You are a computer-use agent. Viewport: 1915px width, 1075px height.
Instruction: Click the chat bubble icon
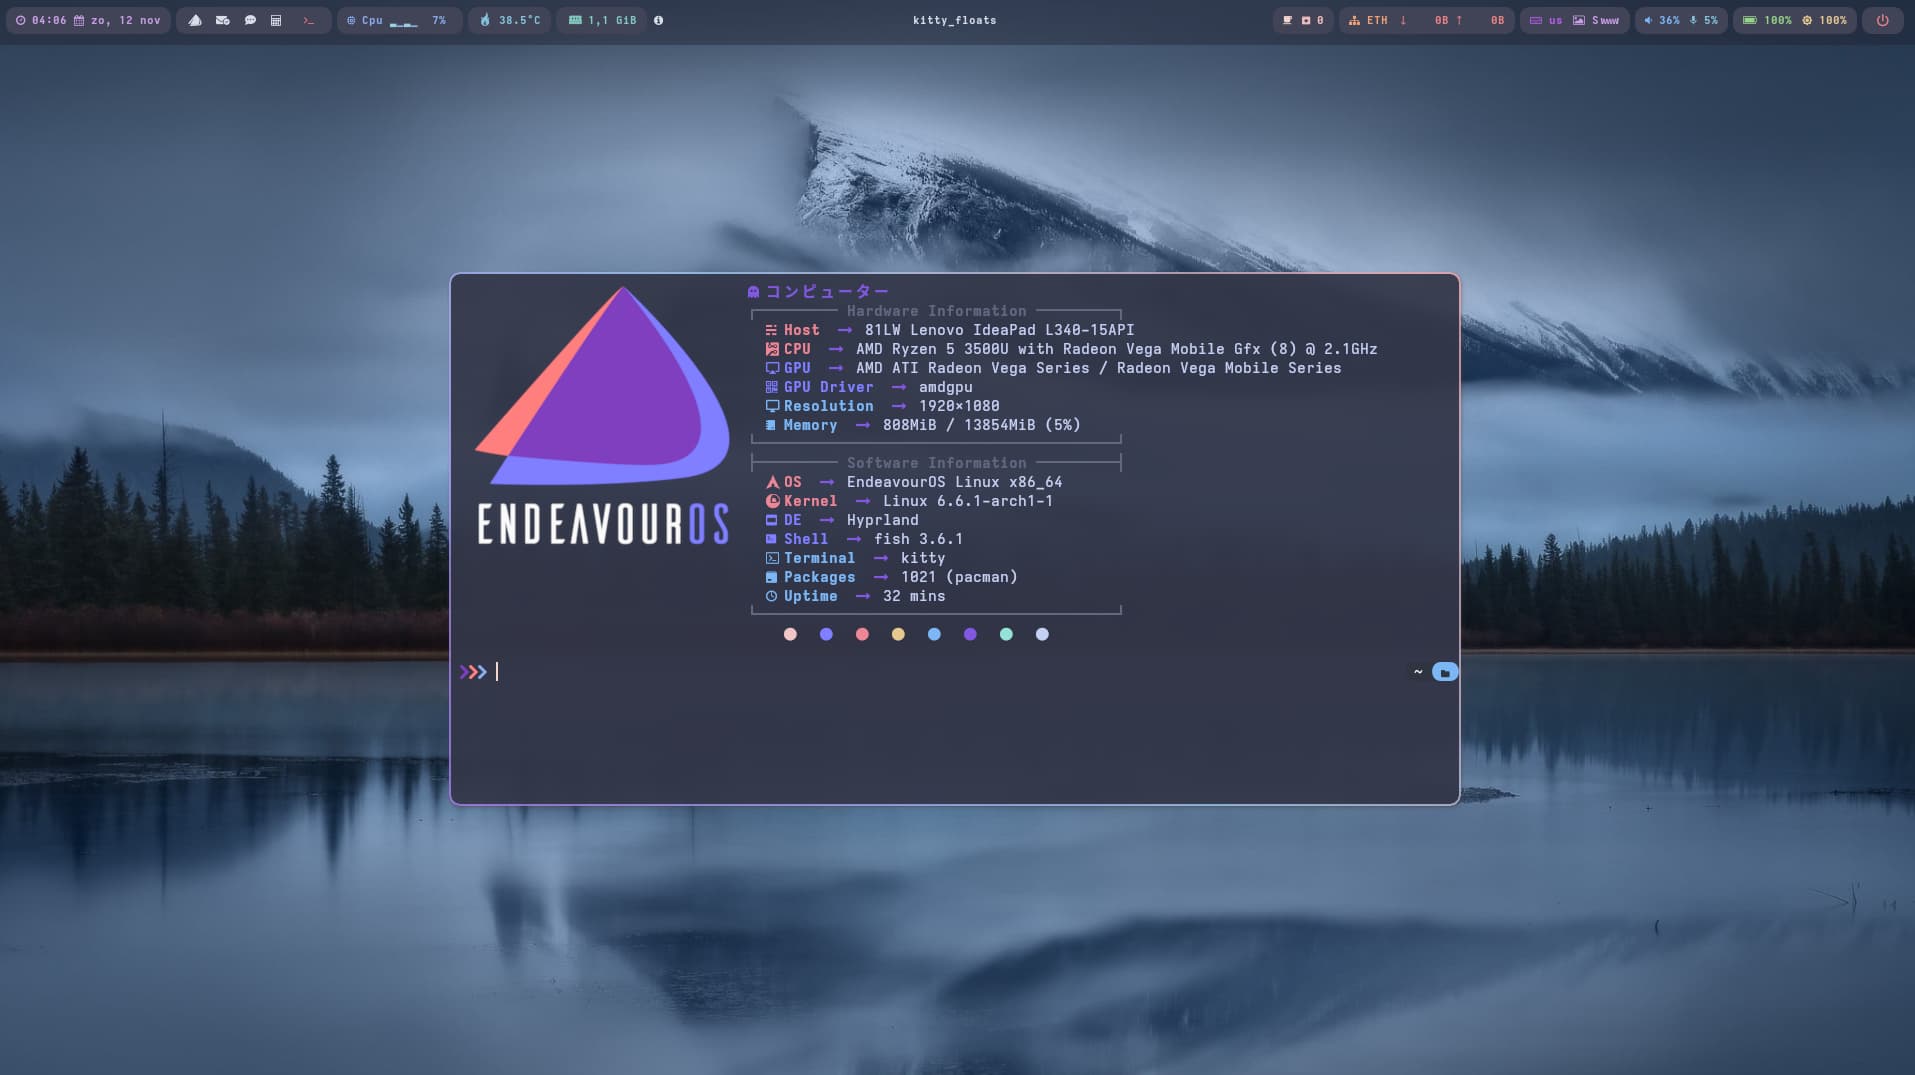(x=250, y=20)
